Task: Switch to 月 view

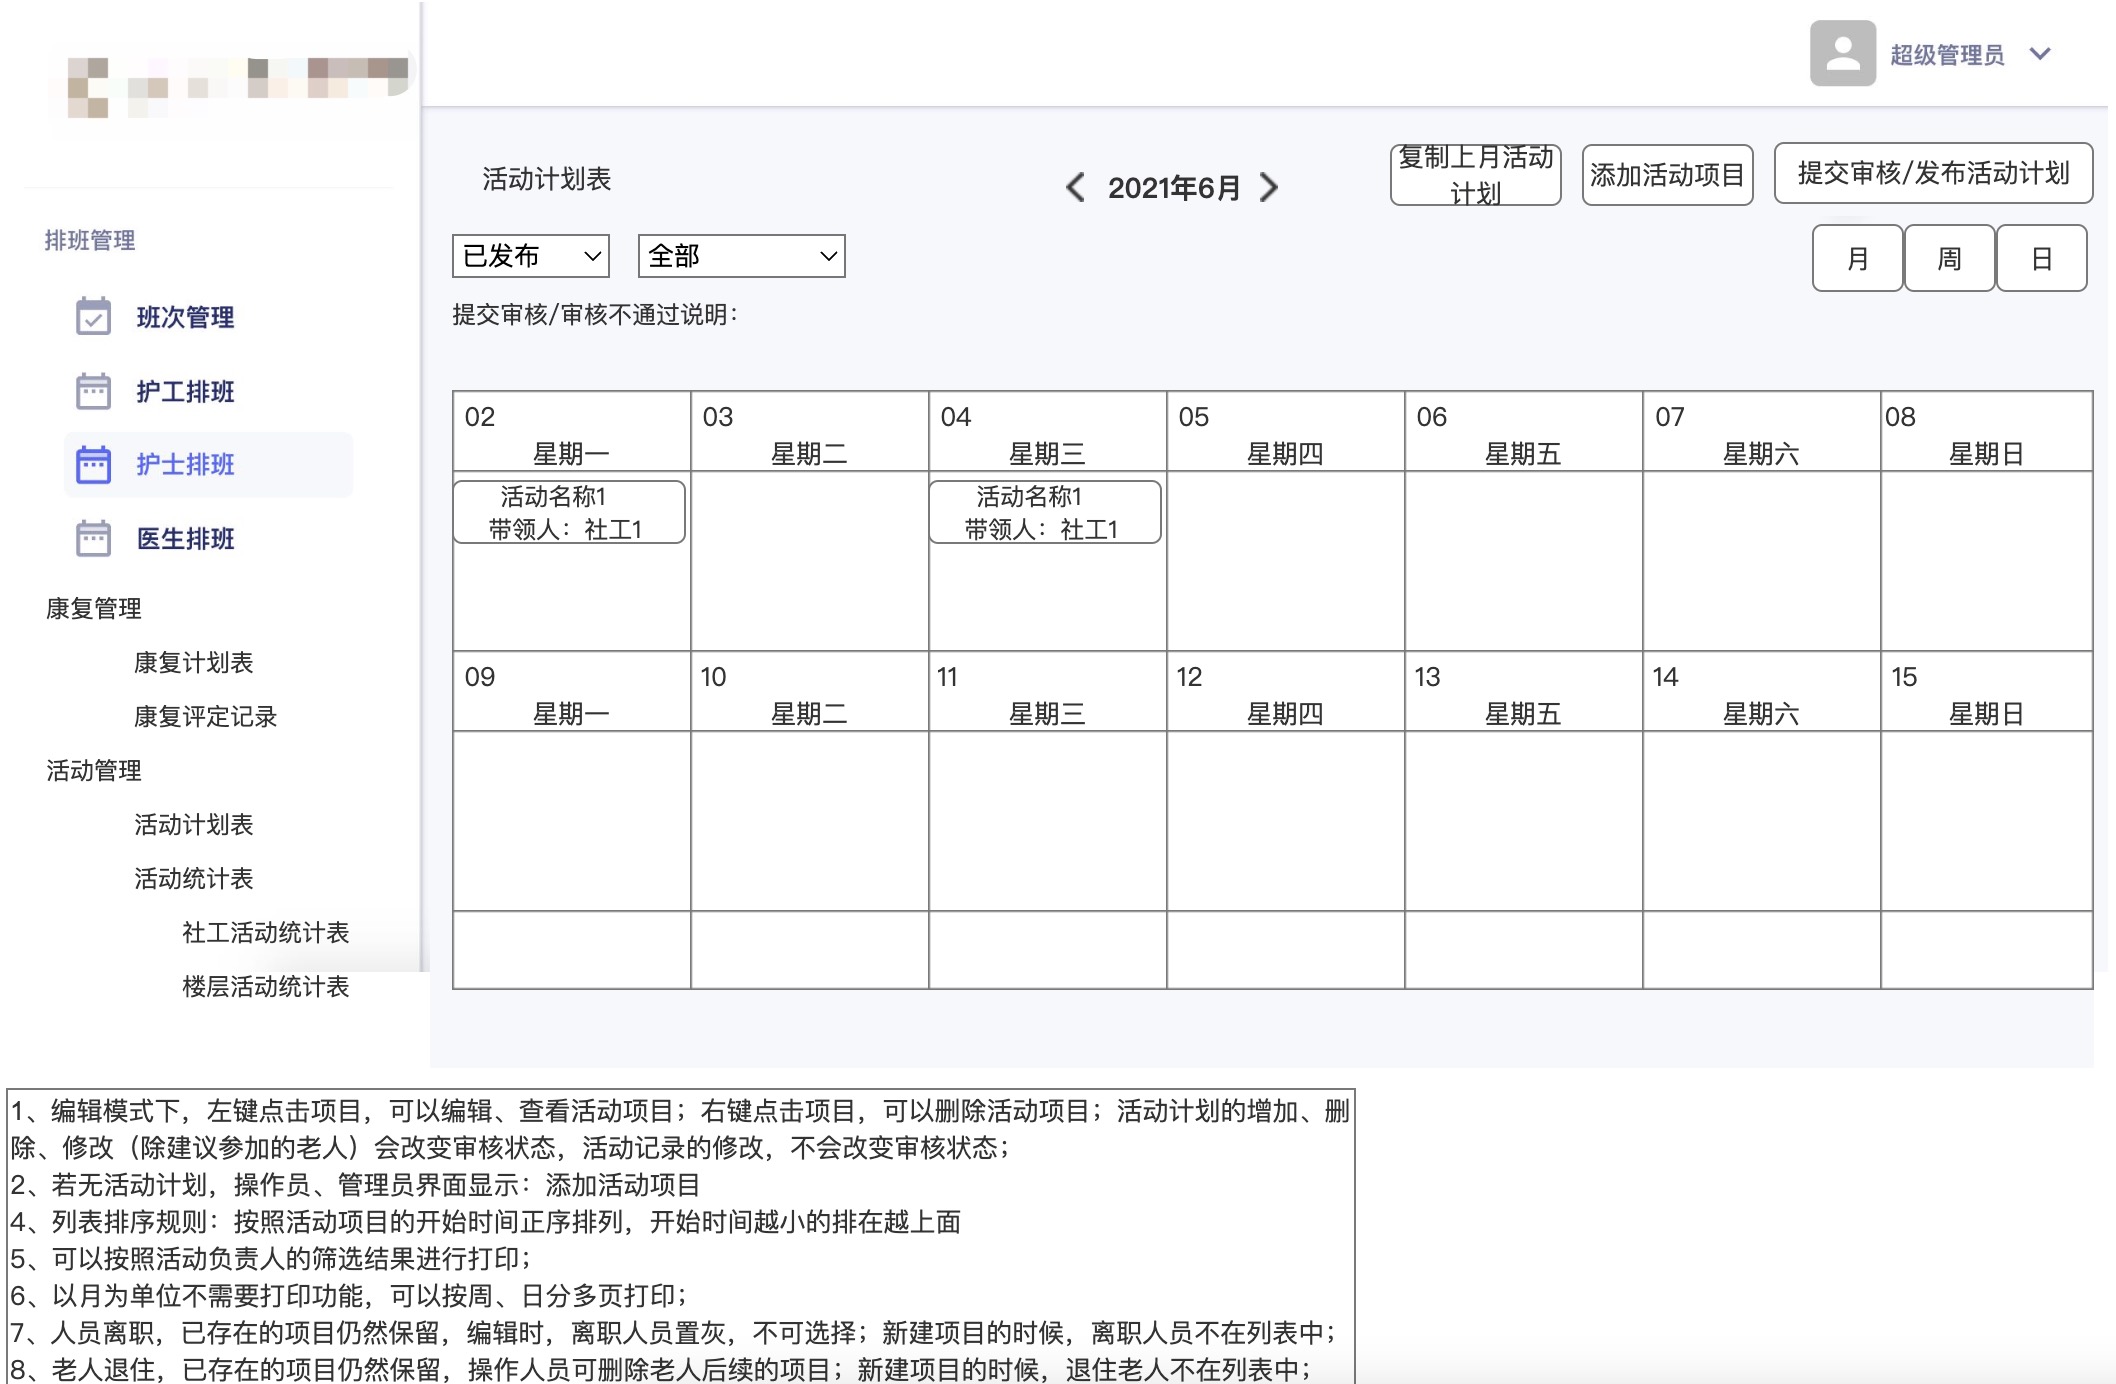Action: [1858, 258]
